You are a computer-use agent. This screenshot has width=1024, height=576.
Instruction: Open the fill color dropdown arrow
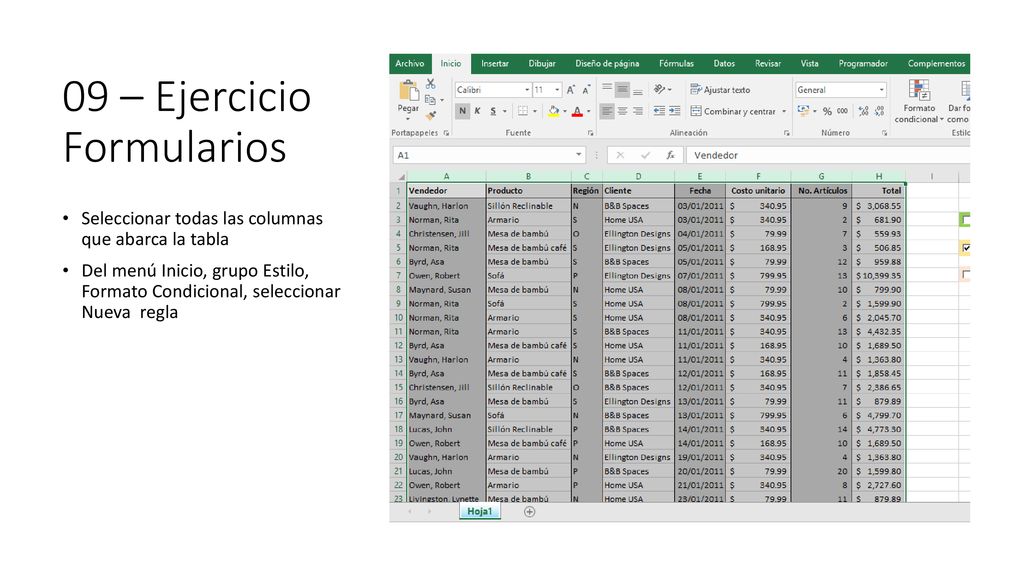pos(565,112)
